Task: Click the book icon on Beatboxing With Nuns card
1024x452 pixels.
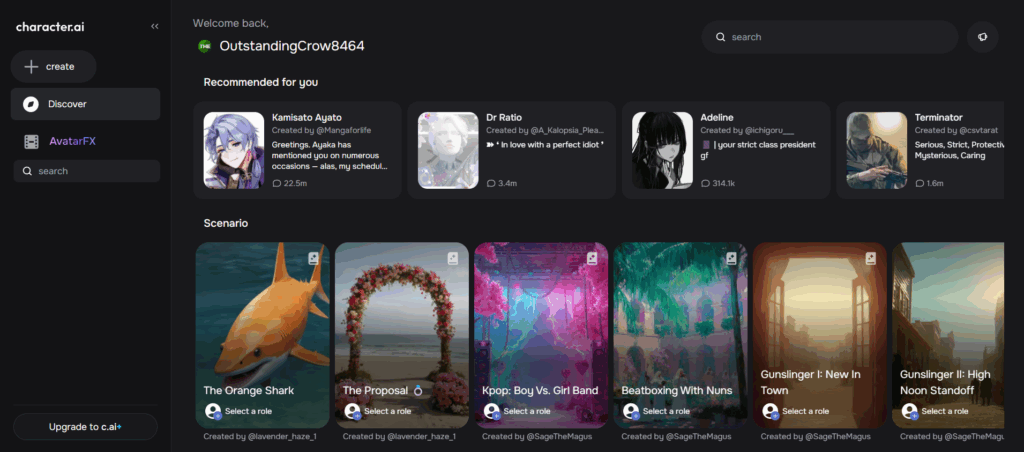Action: [731, 258]
